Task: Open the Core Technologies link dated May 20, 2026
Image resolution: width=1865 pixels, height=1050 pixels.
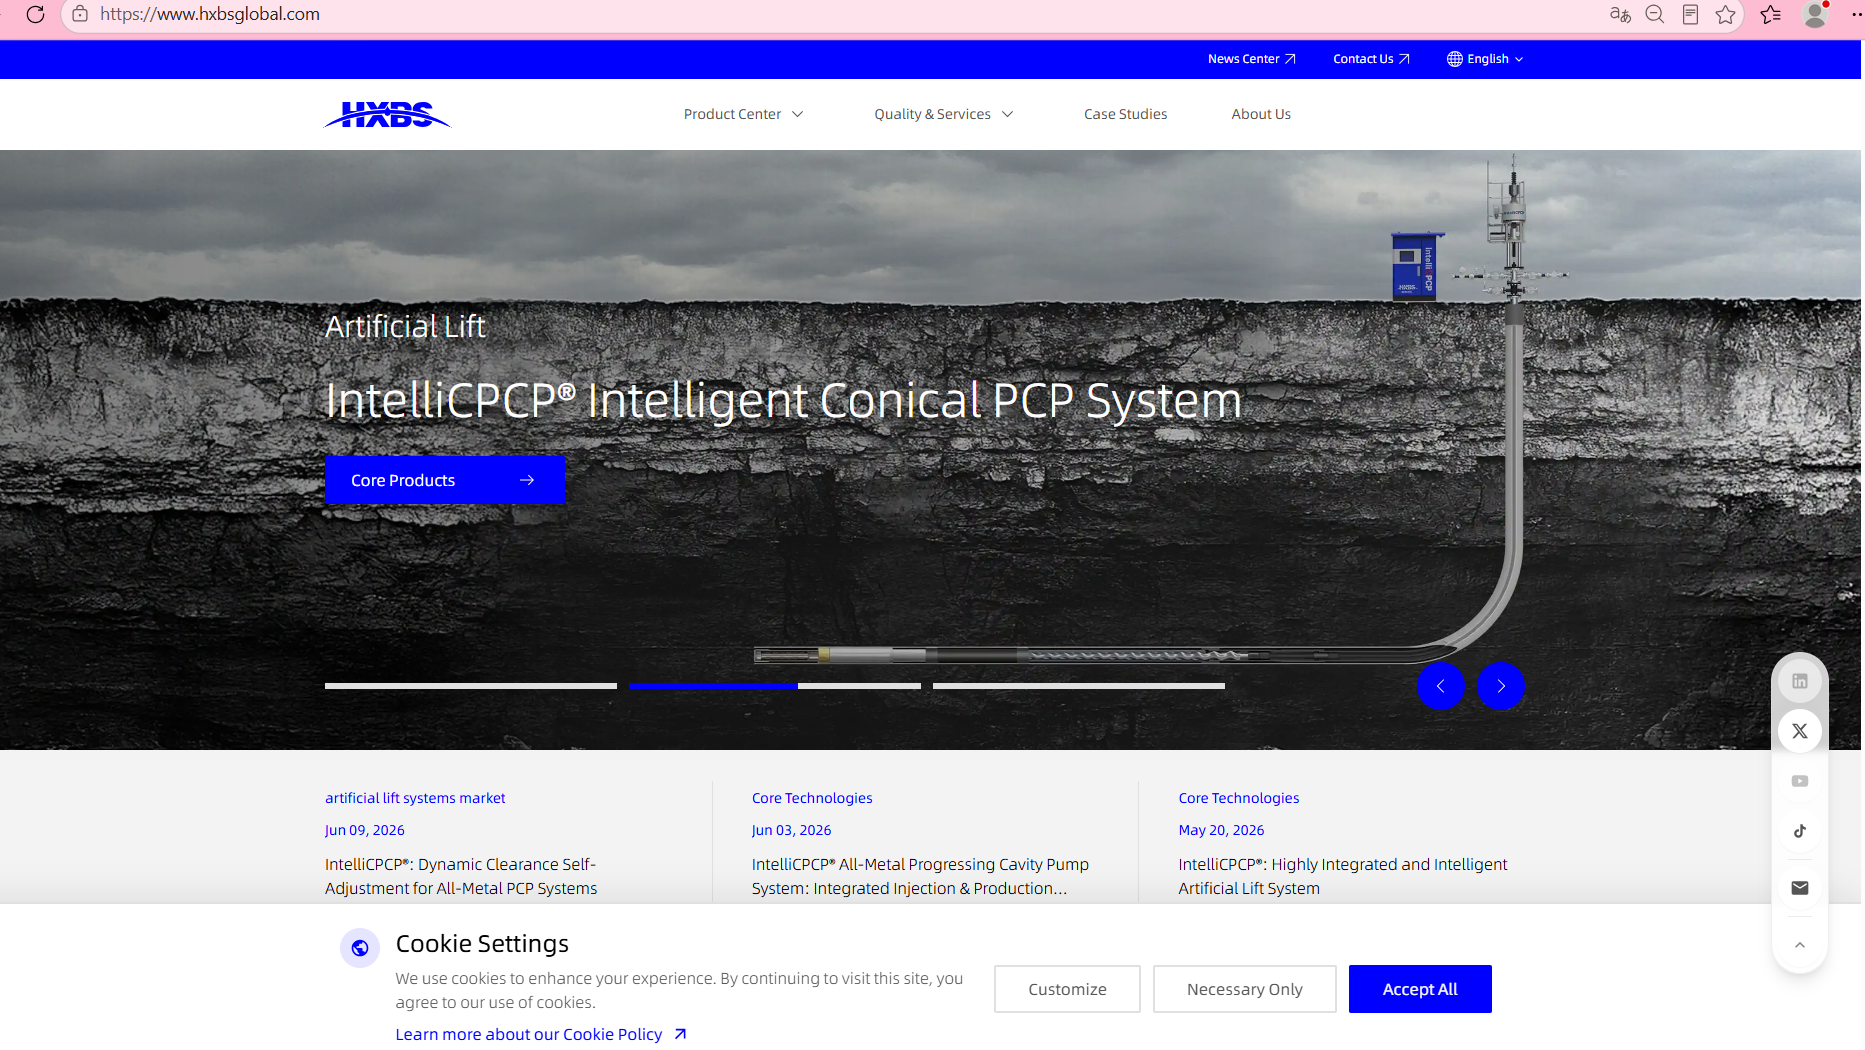Action: 1239,798
